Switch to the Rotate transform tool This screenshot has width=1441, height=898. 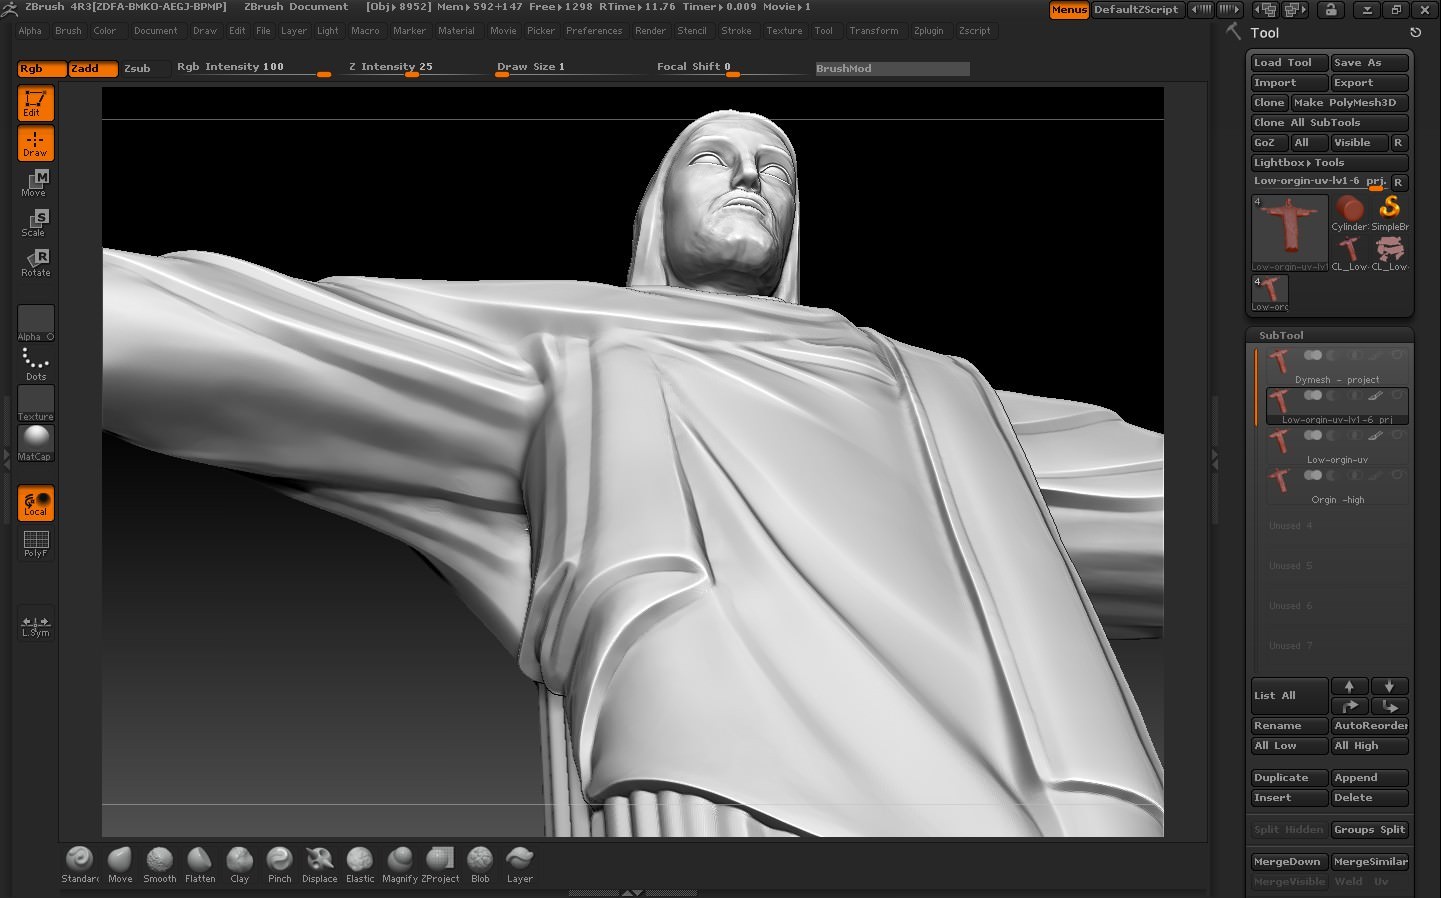coord(35,263)
